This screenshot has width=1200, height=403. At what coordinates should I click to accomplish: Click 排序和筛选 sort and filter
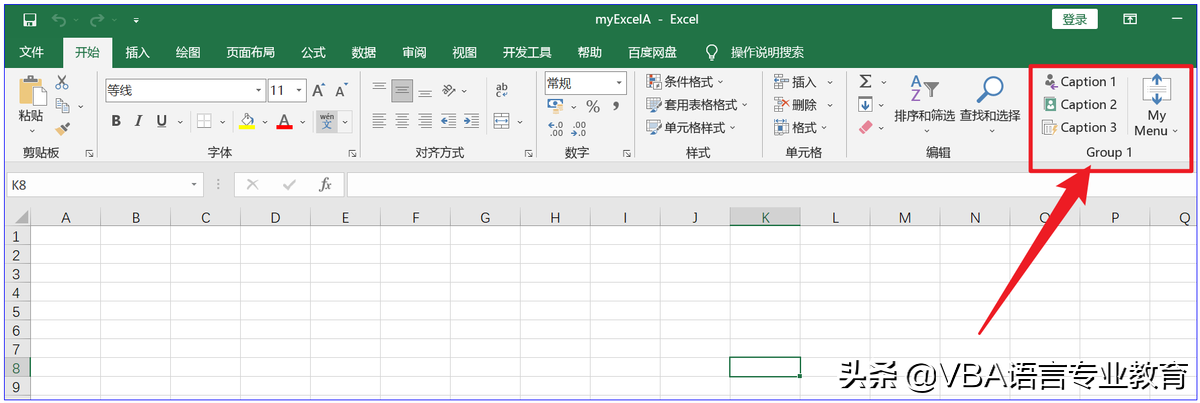[924, 106]
